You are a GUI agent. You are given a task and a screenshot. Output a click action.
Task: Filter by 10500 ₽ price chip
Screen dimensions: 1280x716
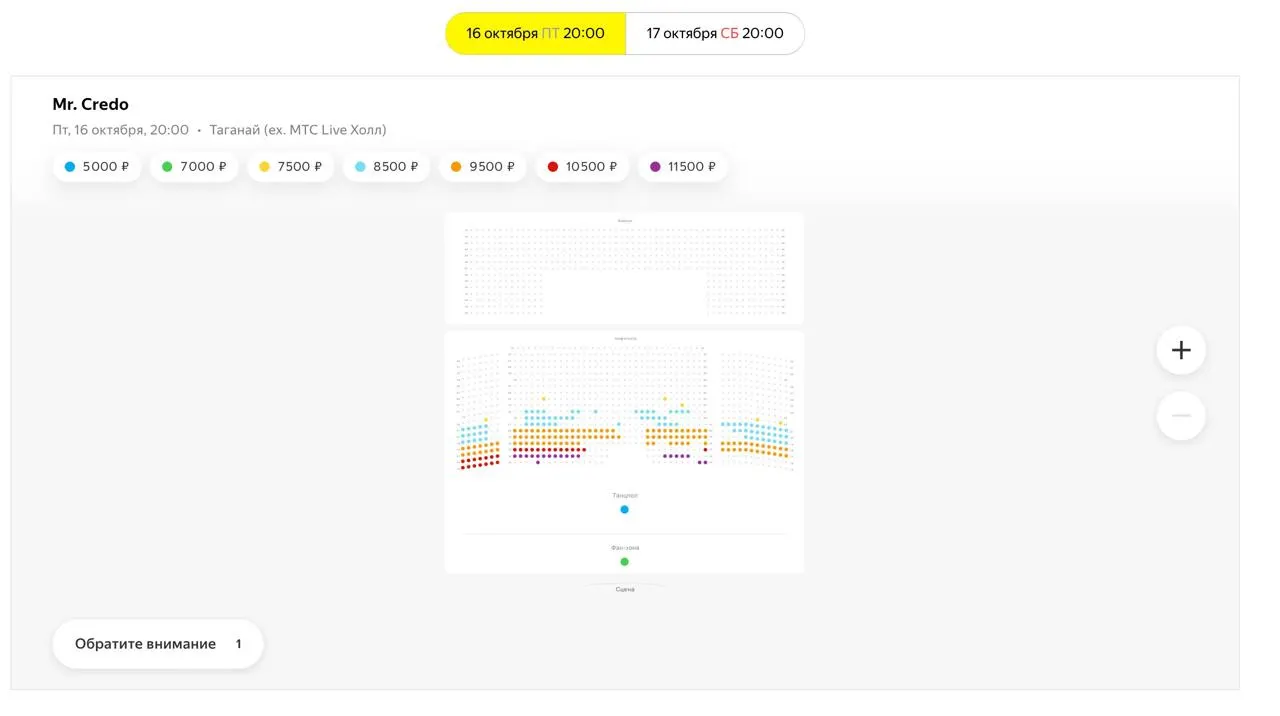click(x=582, y=167)
